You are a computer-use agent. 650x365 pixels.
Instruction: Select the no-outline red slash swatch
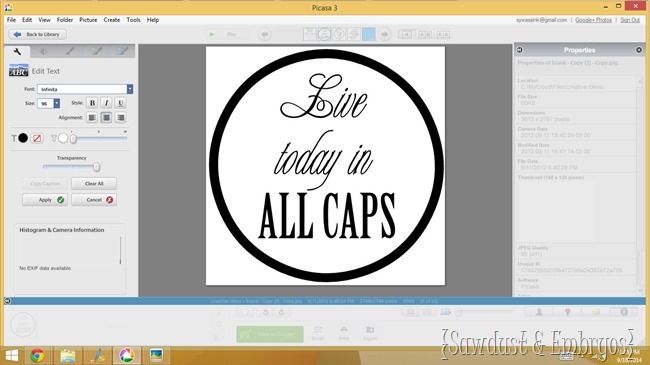point(37,138)
